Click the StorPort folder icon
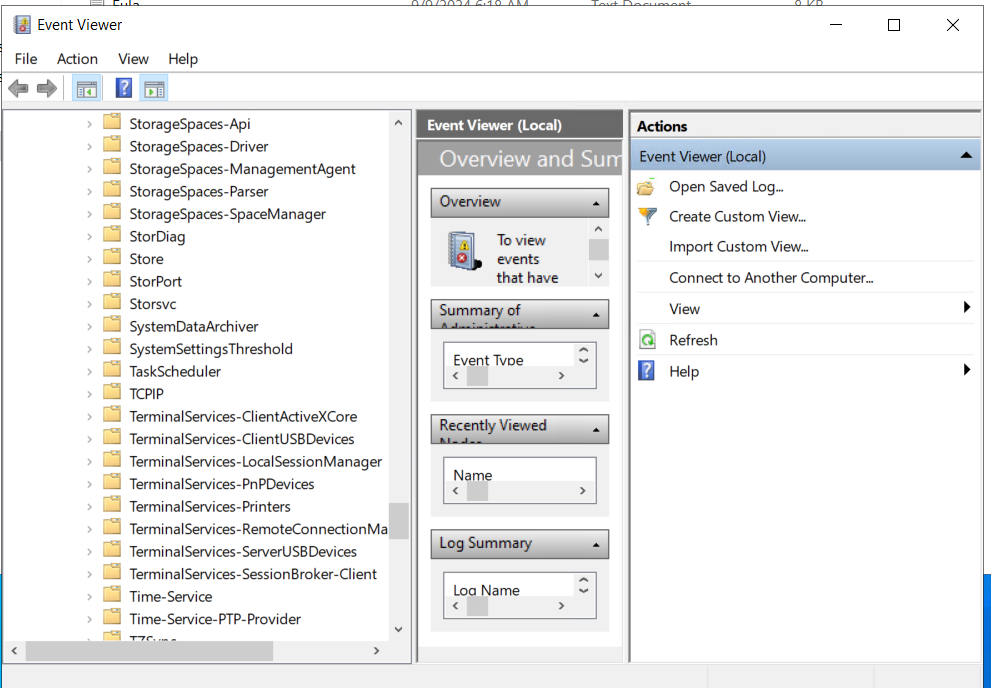991x688 pixels. 112,280
